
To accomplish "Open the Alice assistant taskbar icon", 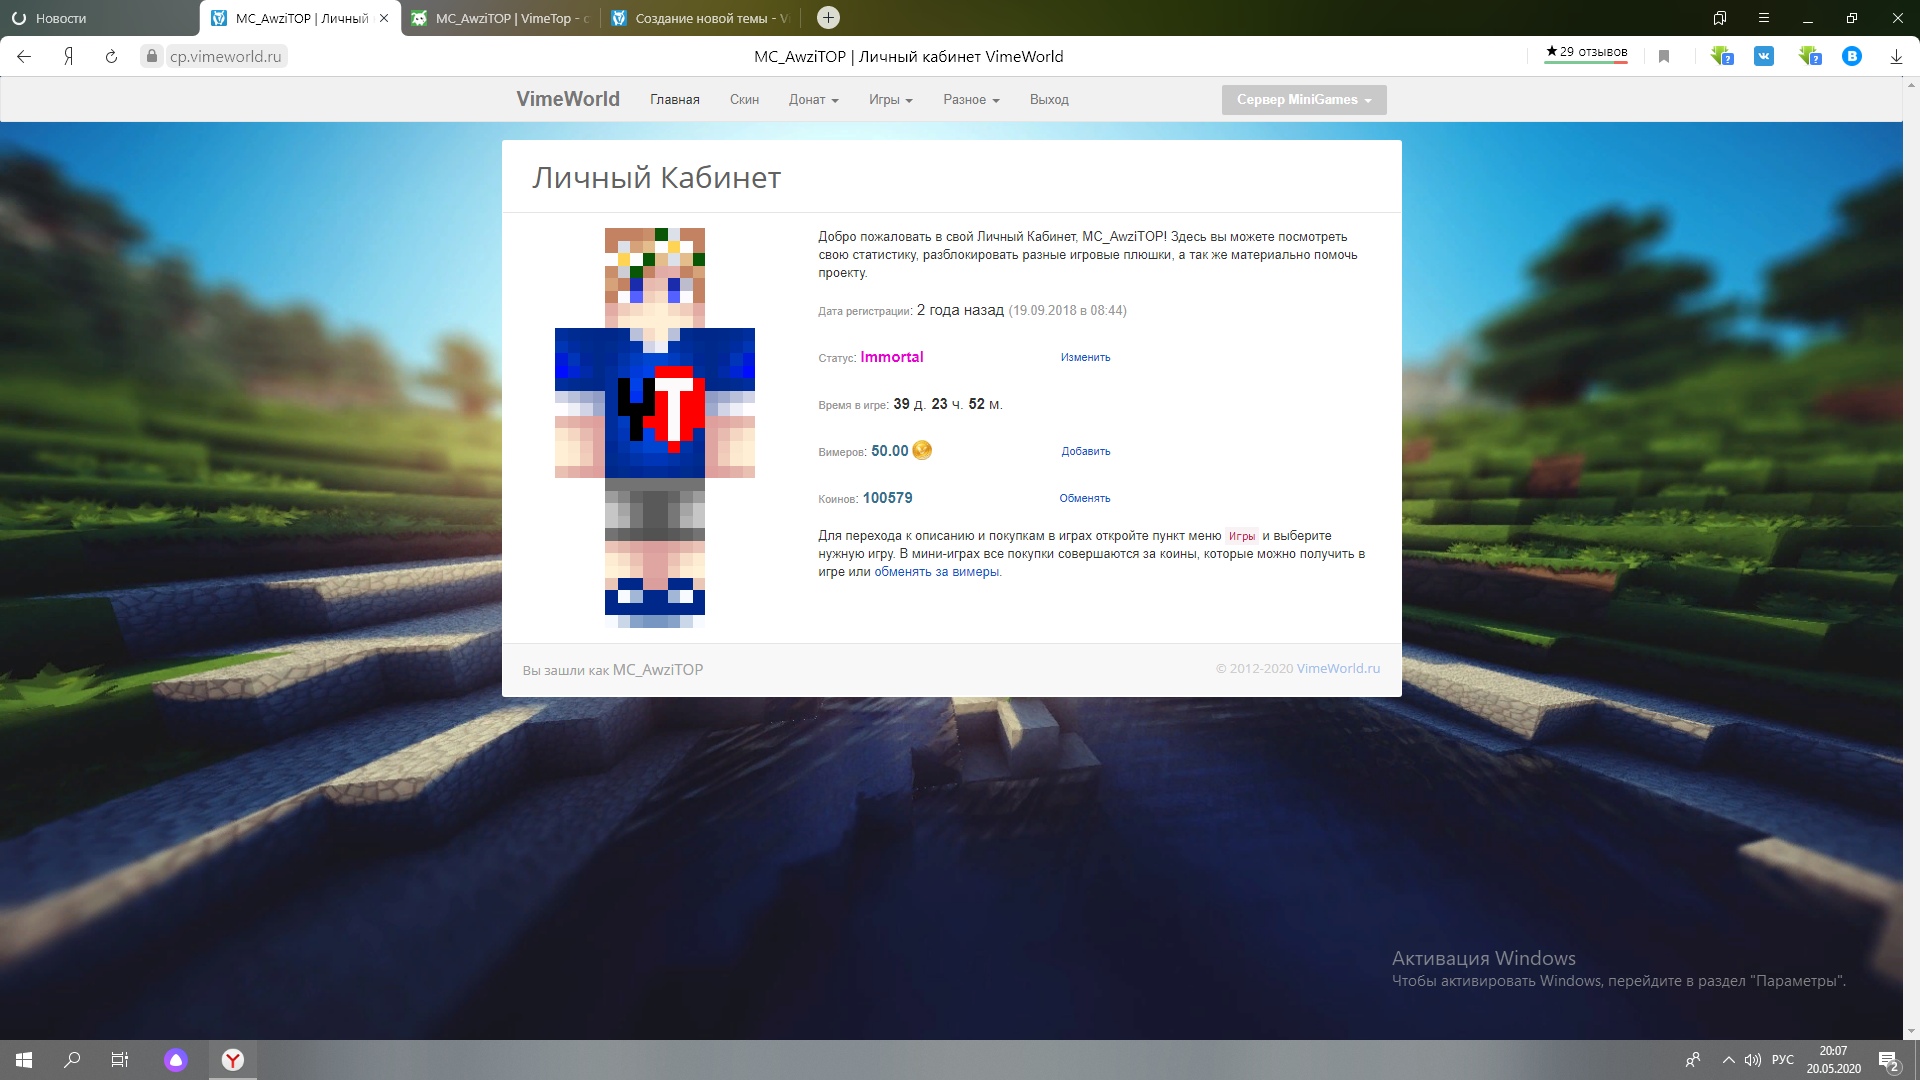I will tap(176, 1060).
